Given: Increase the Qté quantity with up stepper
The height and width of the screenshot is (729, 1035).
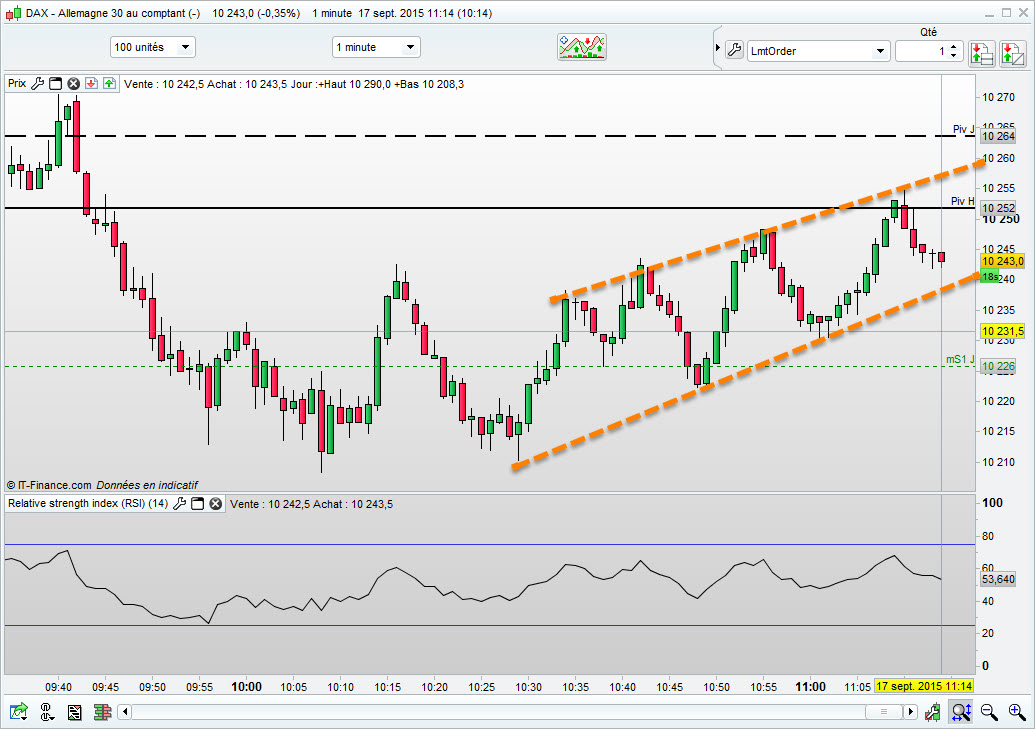Looking at the screenshot, I should pyautogui.click(x=953, y=46).
